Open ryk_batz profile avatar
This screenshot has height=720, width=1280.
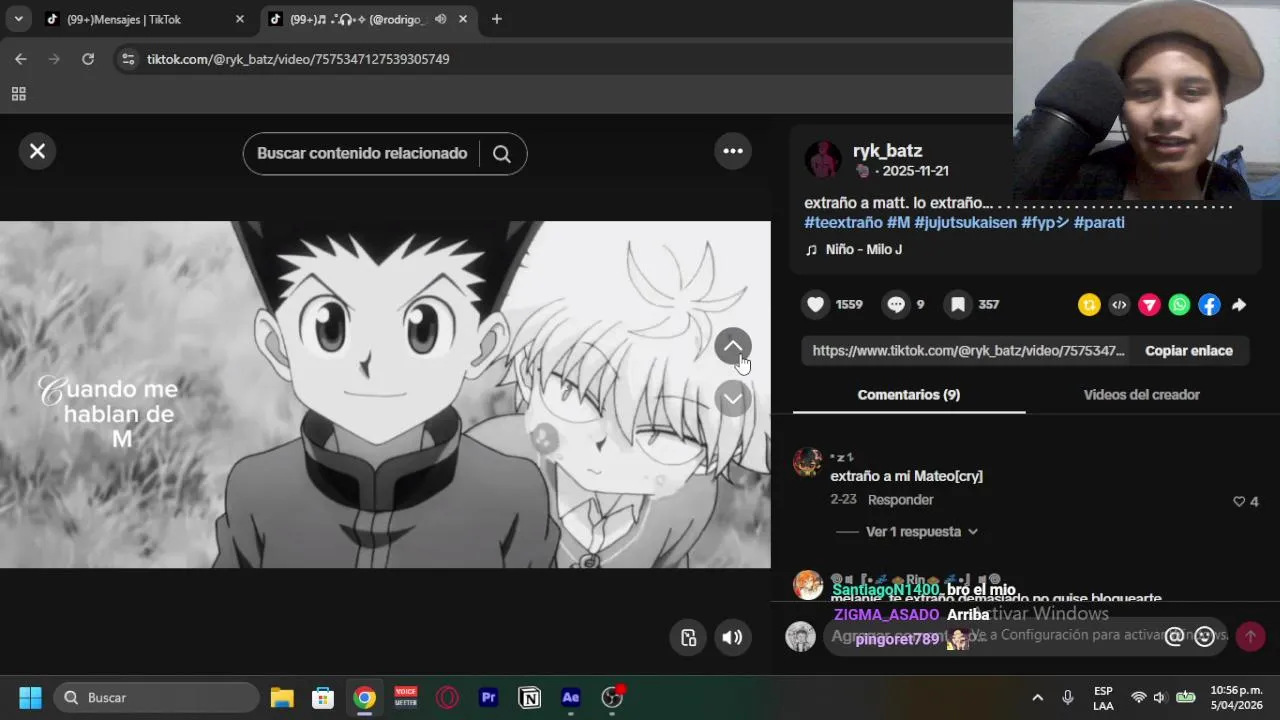[823, 159]
